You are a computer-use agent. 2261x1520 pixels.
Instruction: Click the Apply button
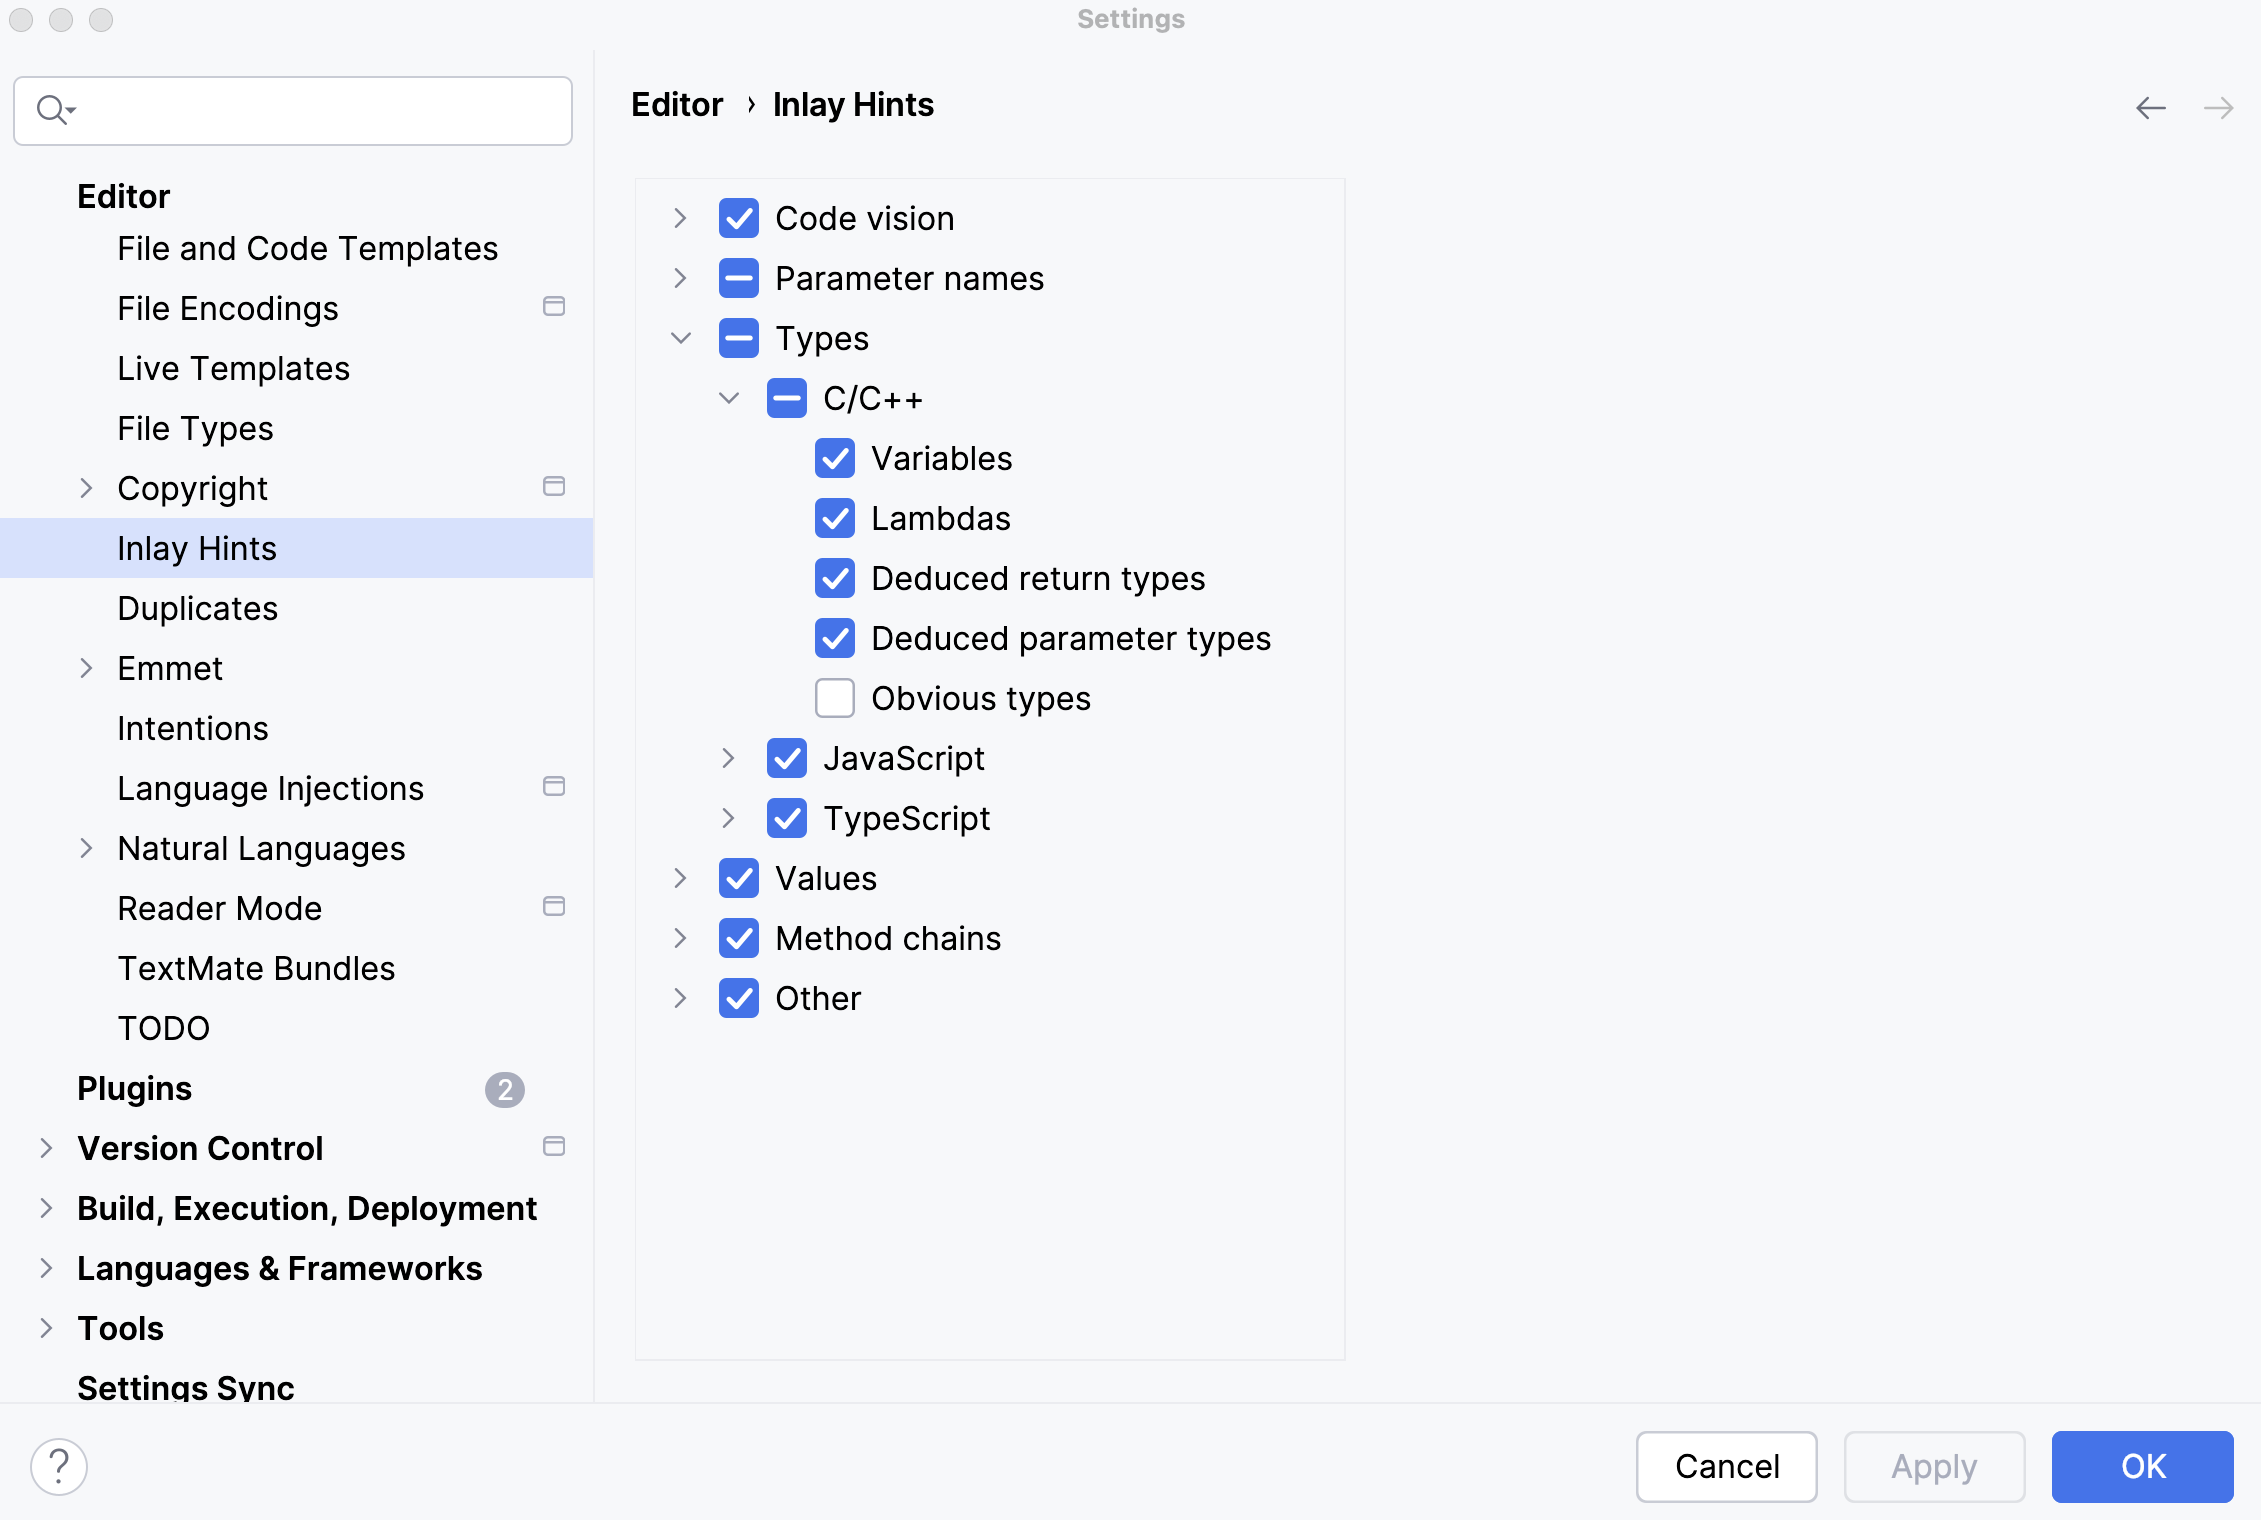tap(1933, 1466)
